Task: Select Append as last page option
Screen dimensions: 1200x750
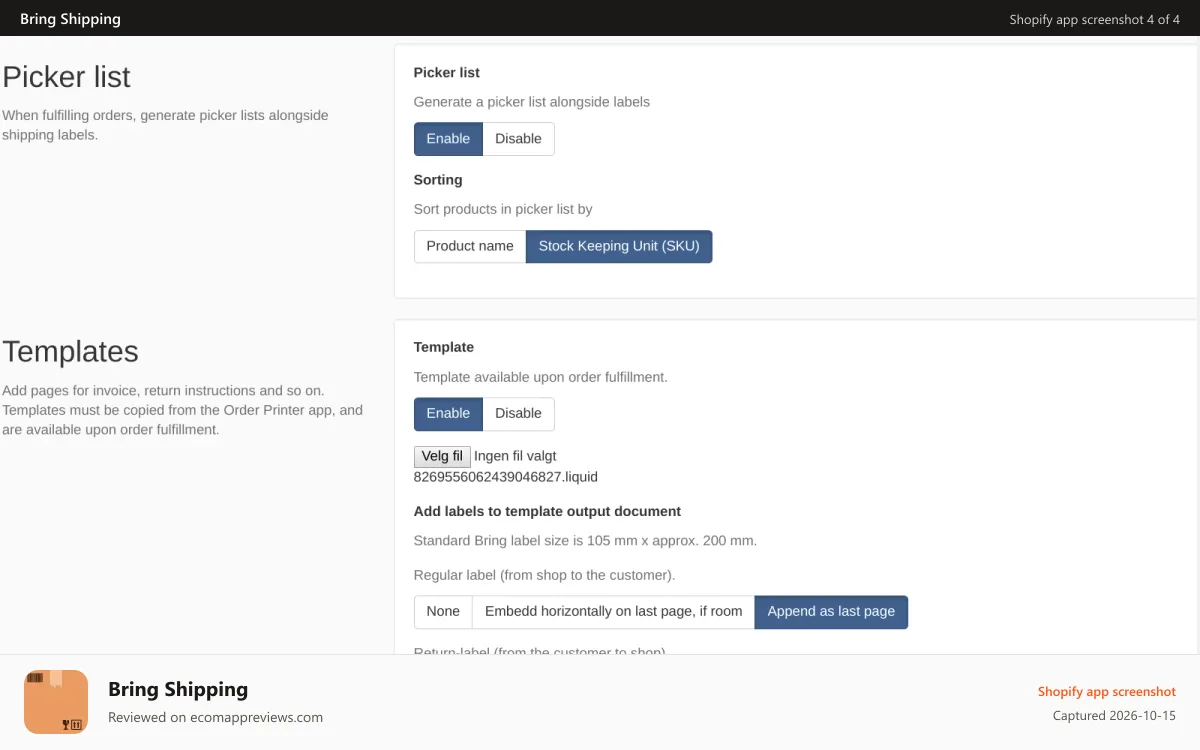Action: pos(831,612)
